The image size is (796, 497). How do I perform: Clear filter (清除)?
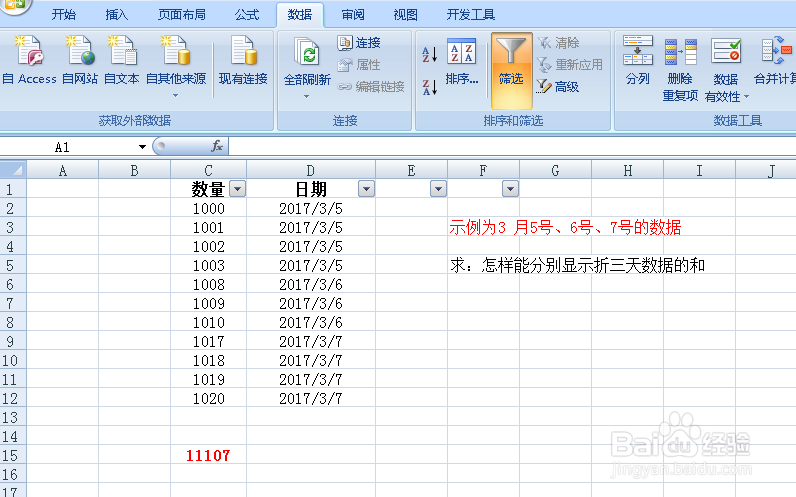coord(558,43)
